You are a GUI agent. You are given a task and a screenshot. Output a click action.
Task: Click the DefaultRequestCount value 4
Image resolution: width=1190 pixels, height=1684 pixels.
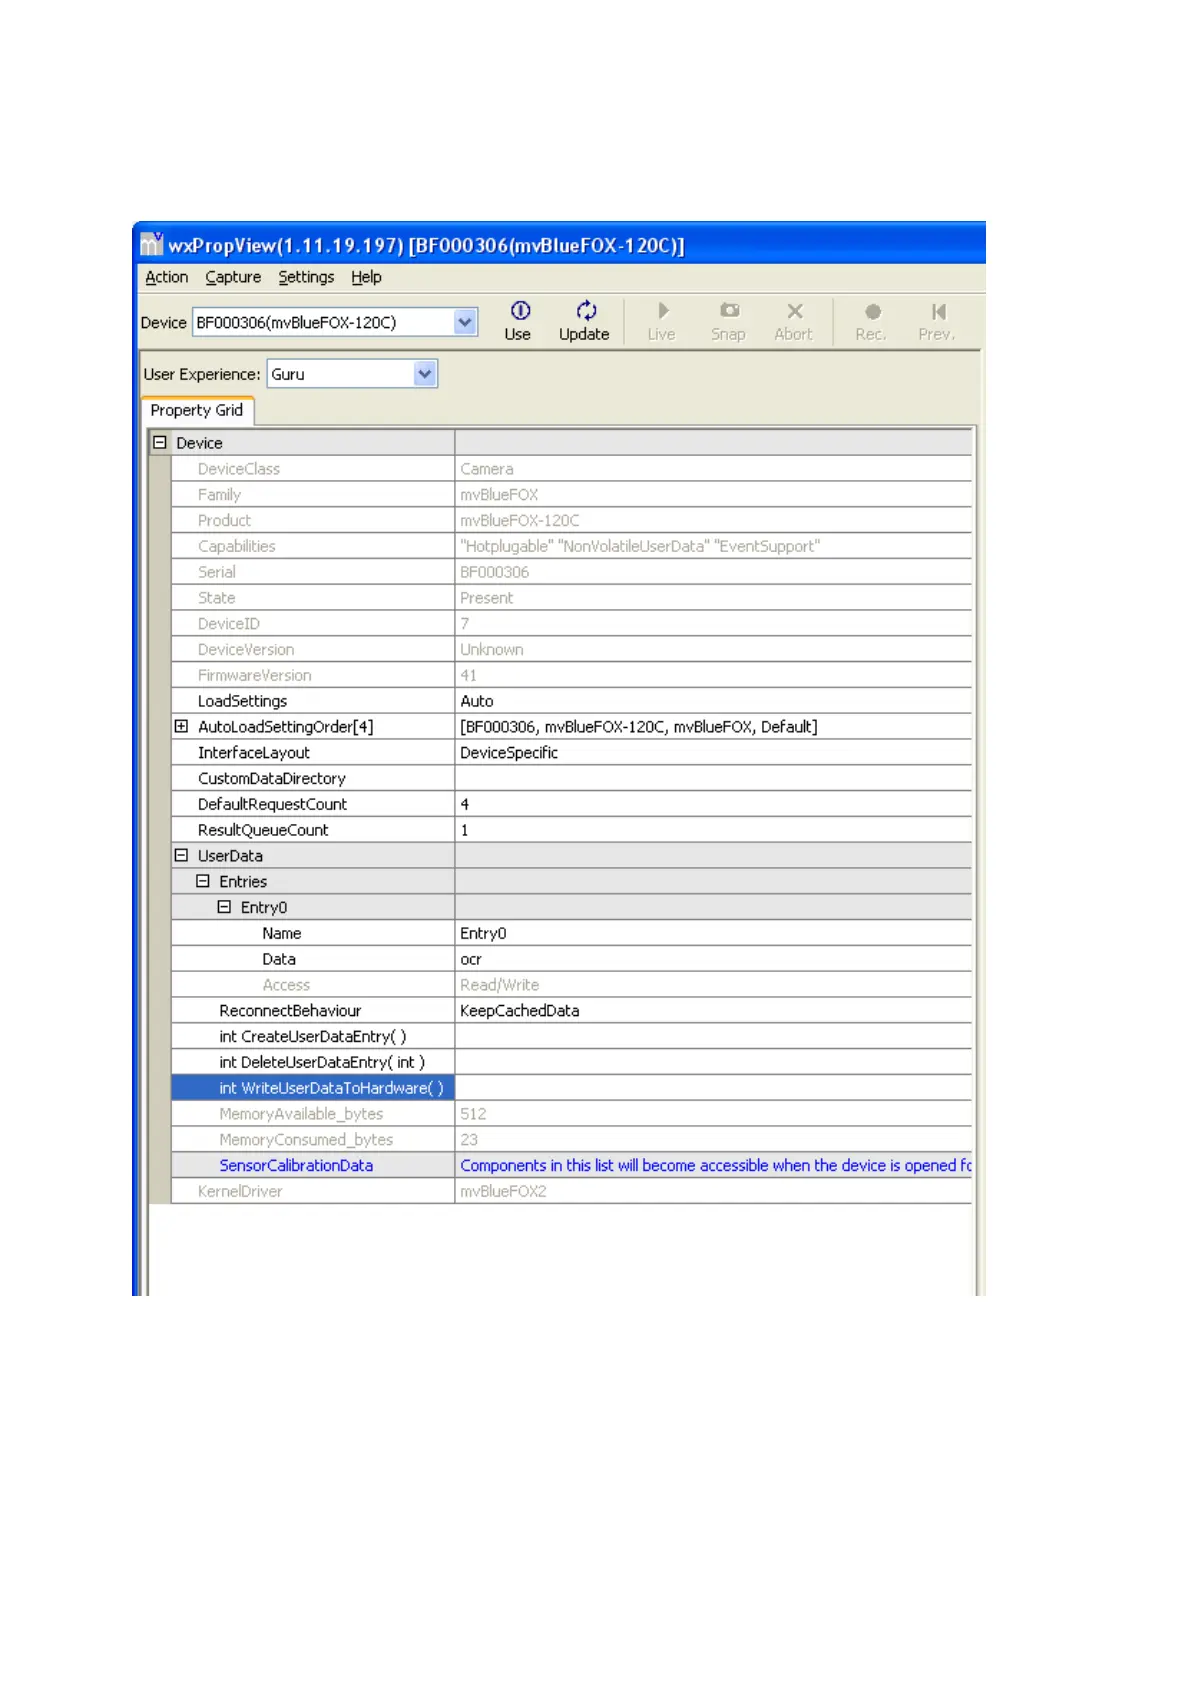coord(464,805)
